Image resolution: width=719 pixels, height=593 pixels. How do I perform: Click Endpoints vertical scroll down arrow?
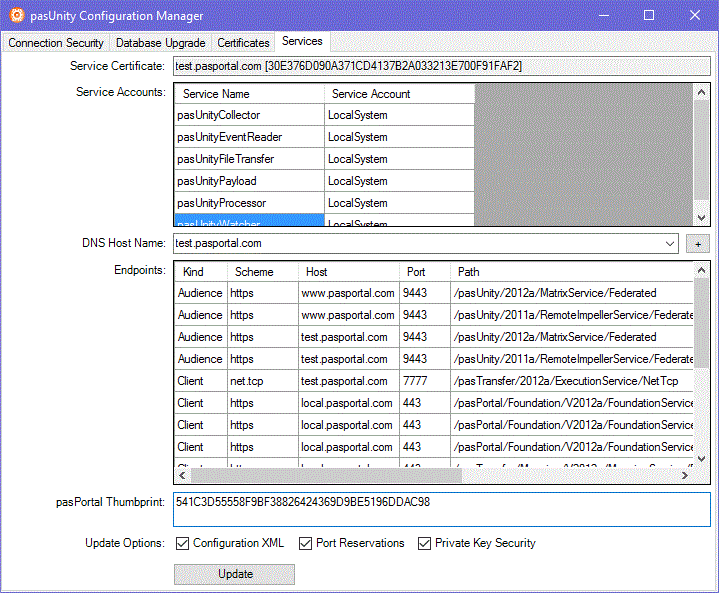click(701, 458)
